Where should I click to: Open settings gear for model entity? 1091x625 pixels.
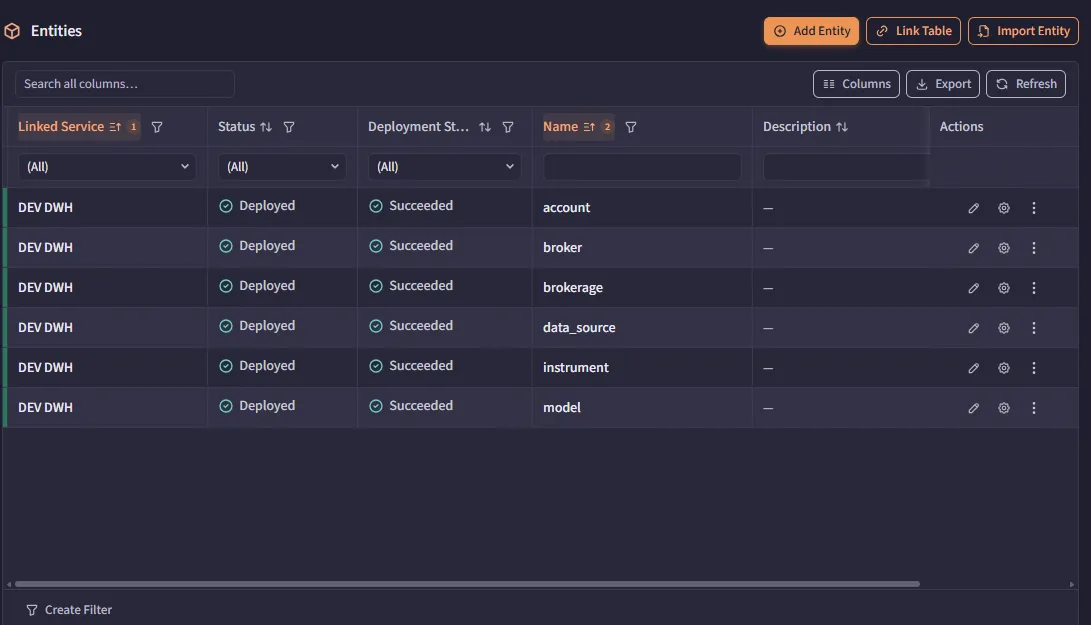point(1003,408)
